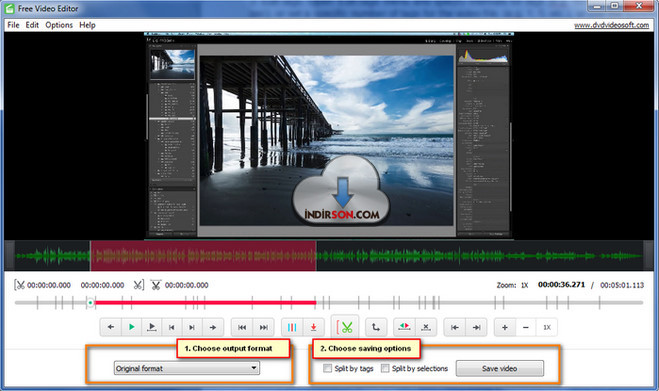Click the selection end scissors bracket icon
The width and height of the screenshot is (659, 391).
click(139, 285)
